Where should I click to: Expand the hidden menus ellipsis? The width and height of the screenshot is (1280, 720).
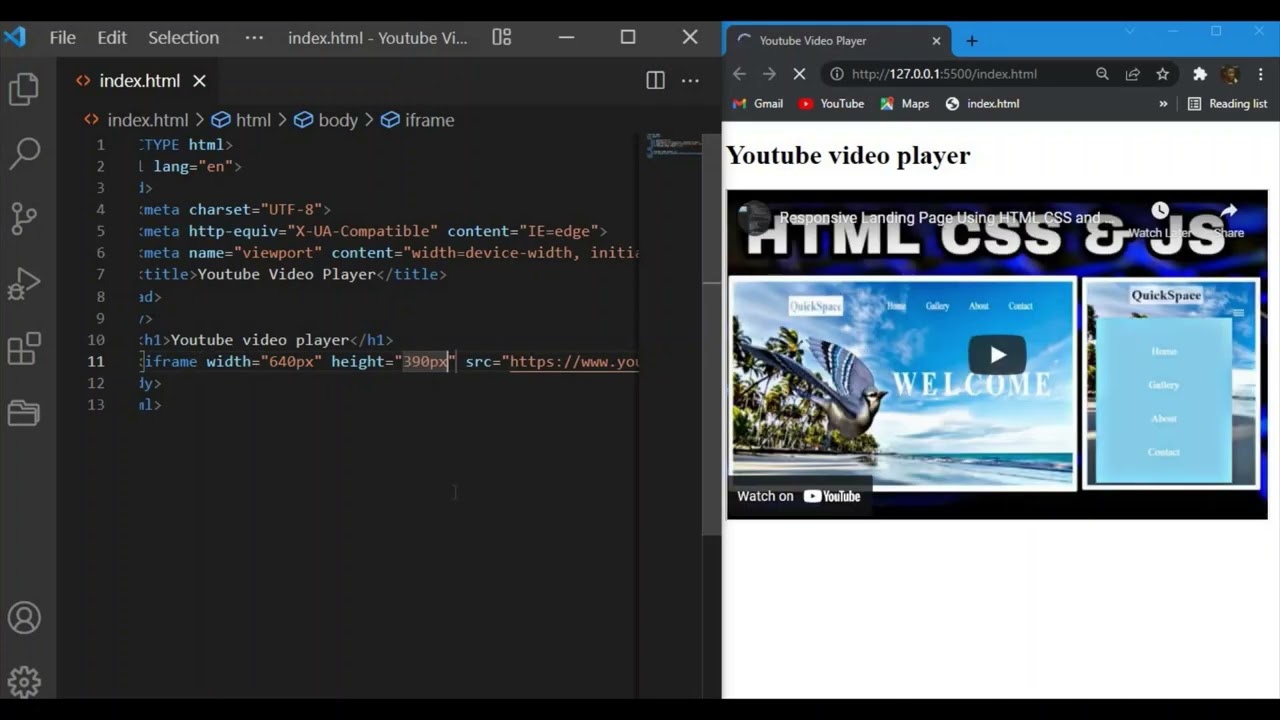(x=254, y=37)
